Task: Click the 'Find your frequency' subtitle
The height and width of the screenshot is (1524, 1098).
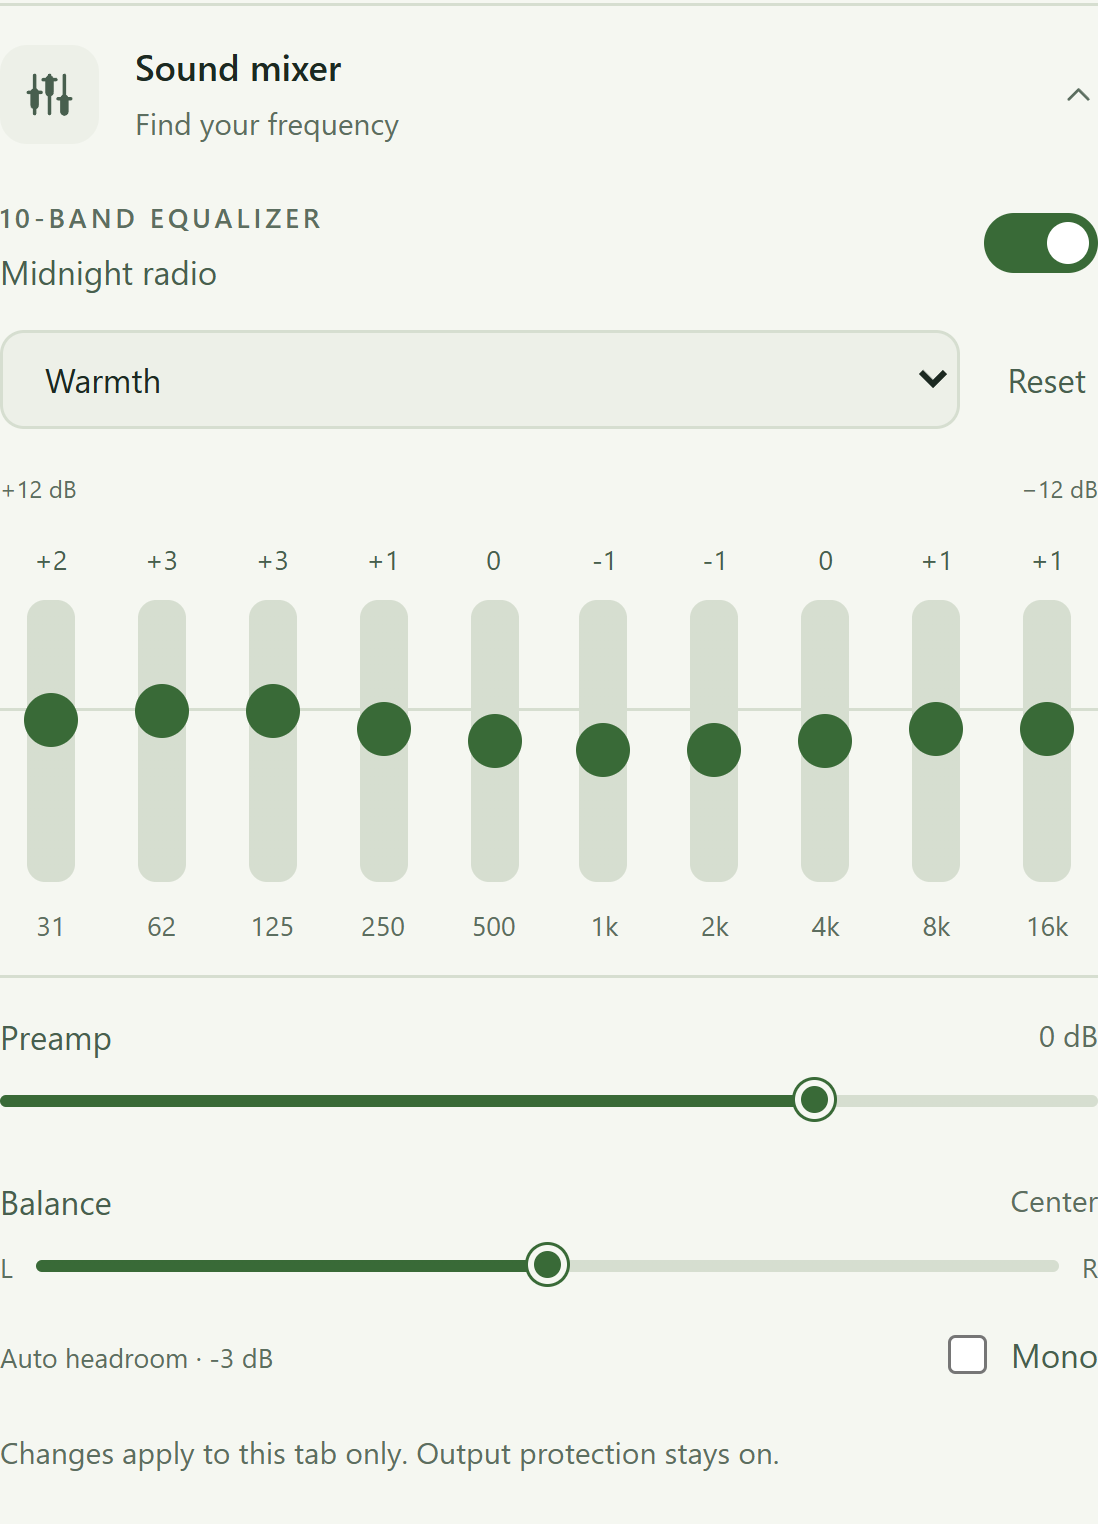Action: (x=267, y=125)
